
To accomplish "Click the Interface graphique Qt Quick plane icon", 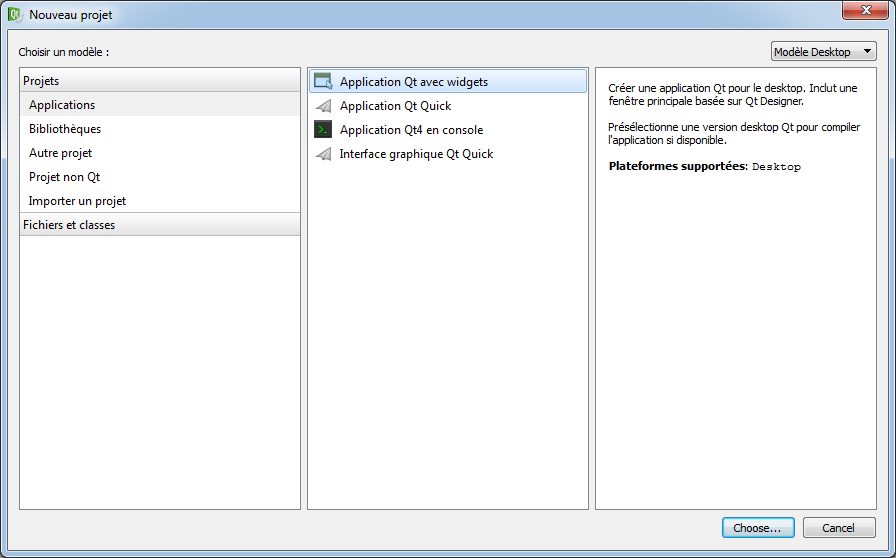I will pyautogui.click(x=323, y=154).
